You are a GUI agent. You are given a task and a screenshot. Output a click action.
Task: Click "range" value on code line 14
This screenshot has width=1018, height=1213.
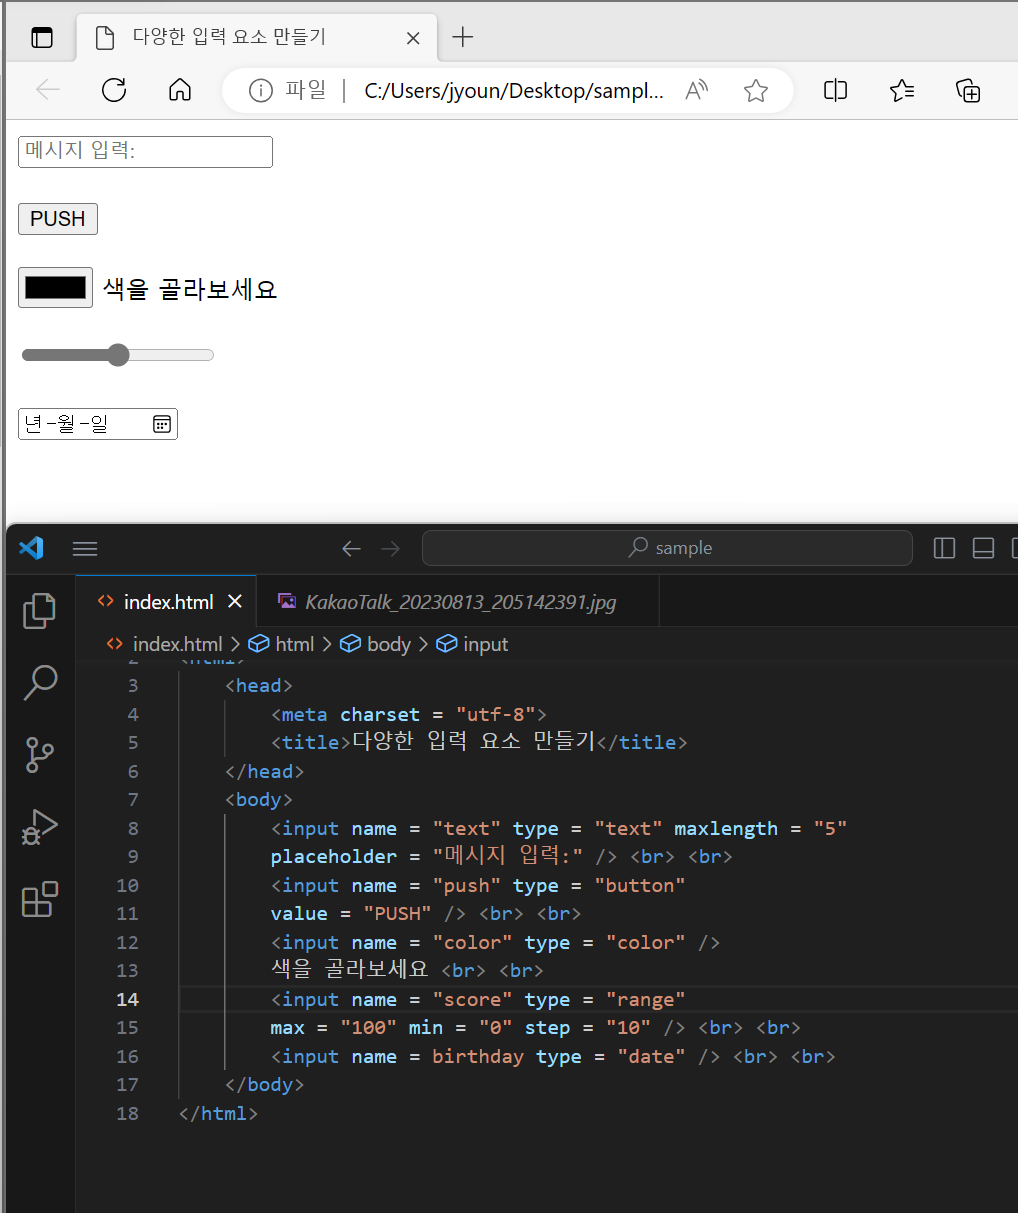(x=646, y=1000)
